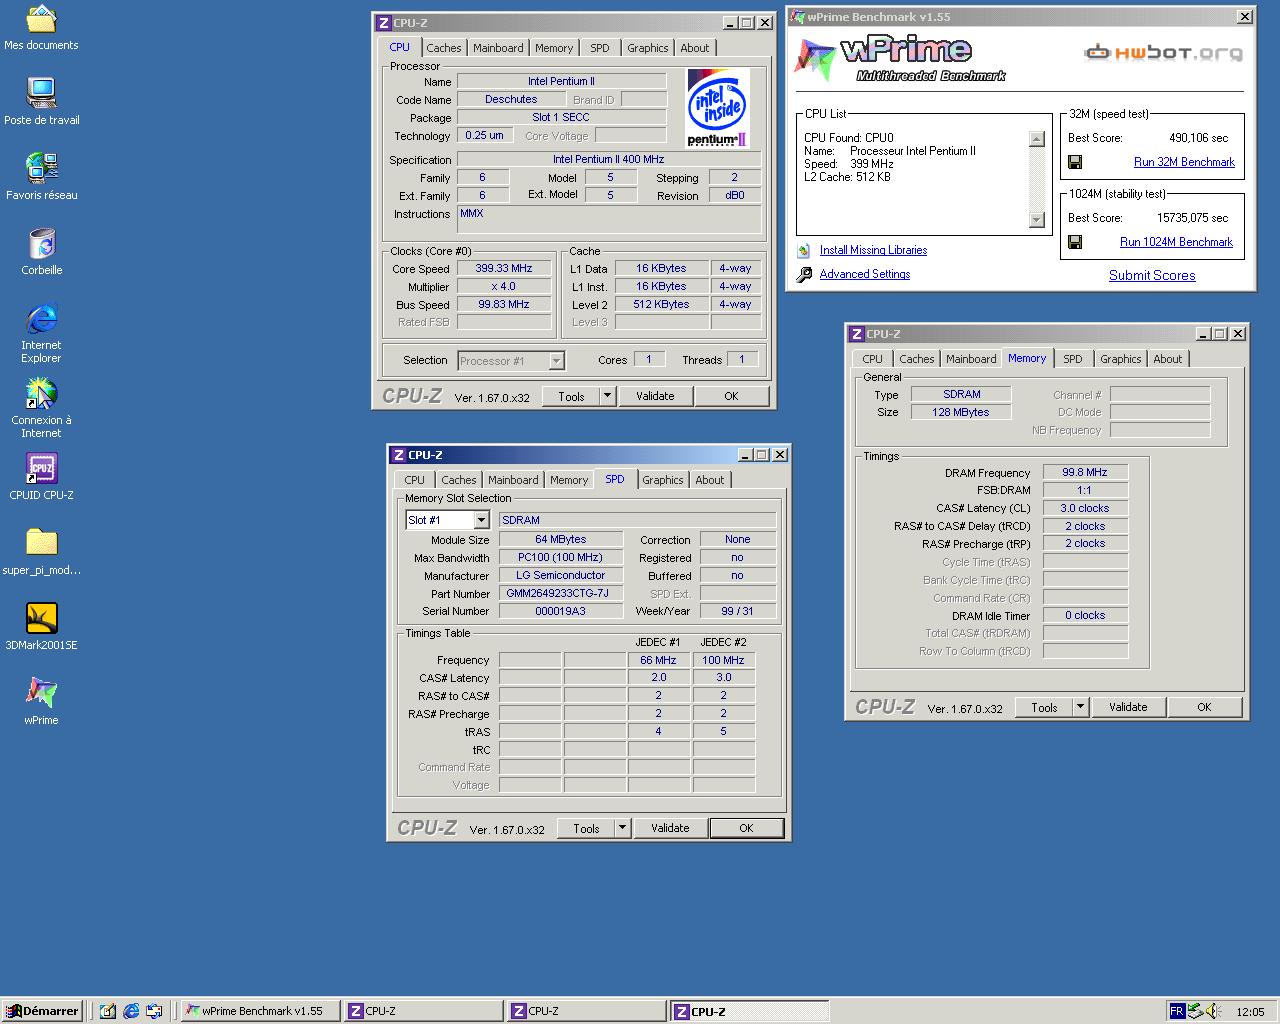Click floppy save icon for 32M score
This screenshot has height=1024, width=1280.
[1075, 162]
